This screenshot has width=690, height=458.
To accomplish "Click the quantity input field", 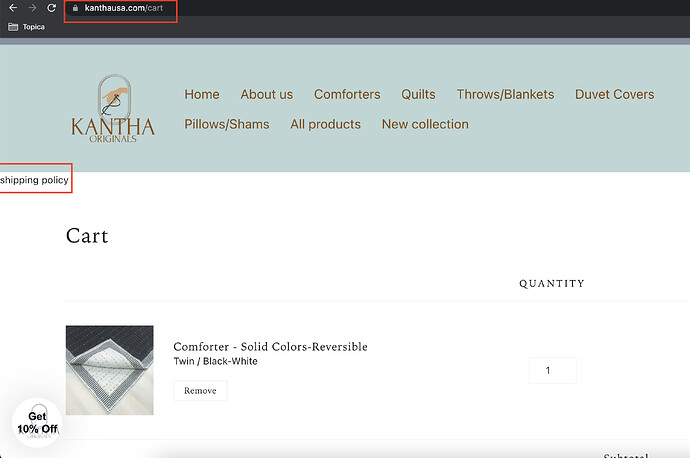I will click(x=552, y=370).
